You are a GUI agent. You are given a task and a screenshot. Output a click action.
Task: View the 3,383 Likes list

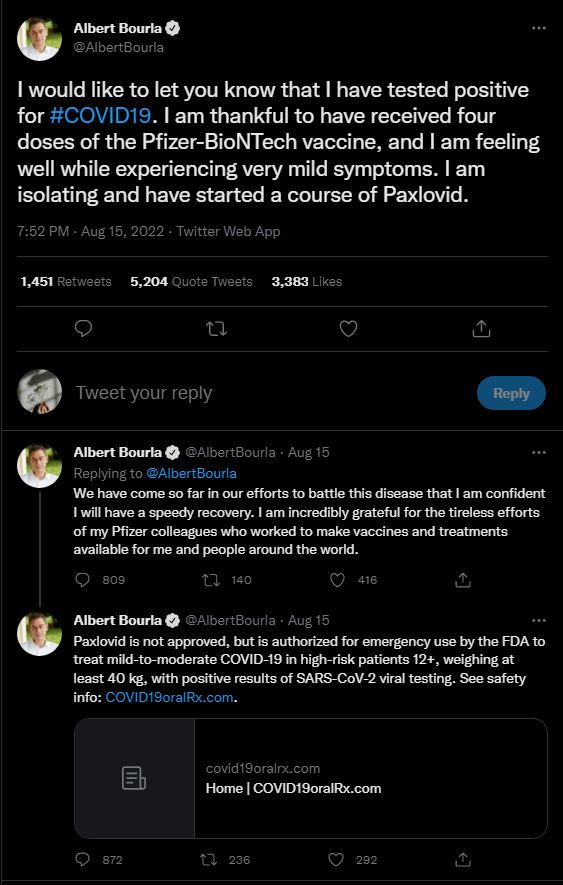tap(307, 282)
